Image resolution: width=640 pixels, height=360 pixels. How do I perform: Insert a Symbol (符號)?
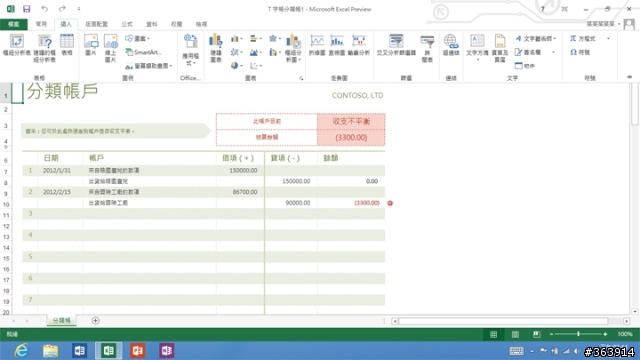(x=580, y=52)
